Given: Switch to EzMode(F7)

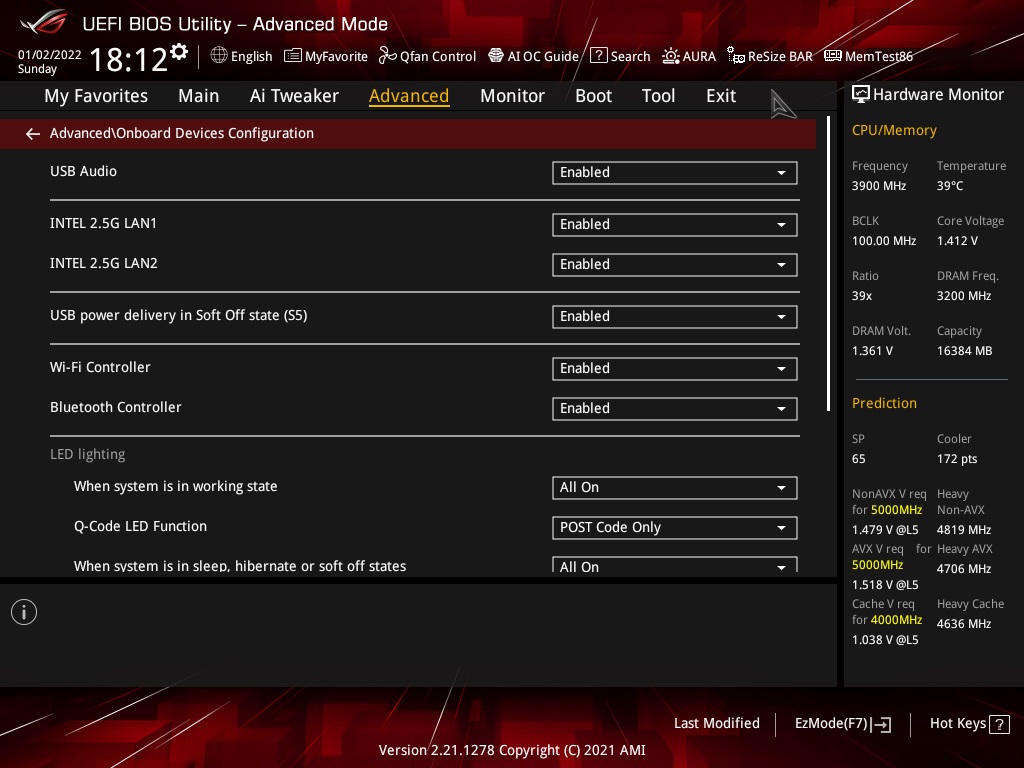Looking at the screenshot, I should click(x=842, y=723).
